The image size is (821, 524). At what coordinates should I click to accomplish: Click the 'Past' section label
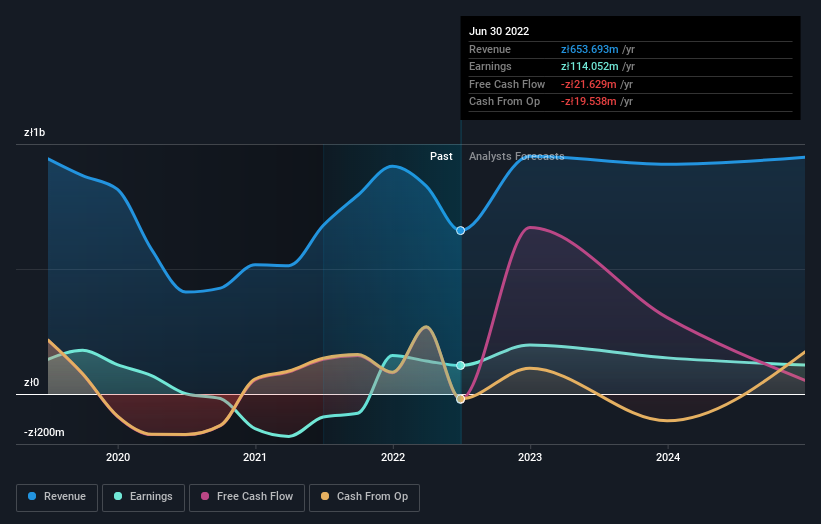tap(441, 156)
